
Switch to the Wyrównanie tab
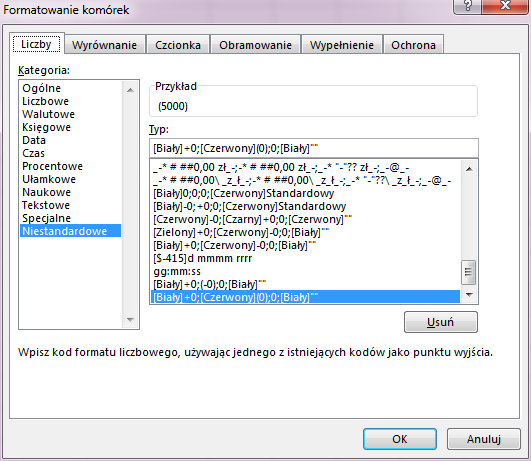tap(104, 45)
